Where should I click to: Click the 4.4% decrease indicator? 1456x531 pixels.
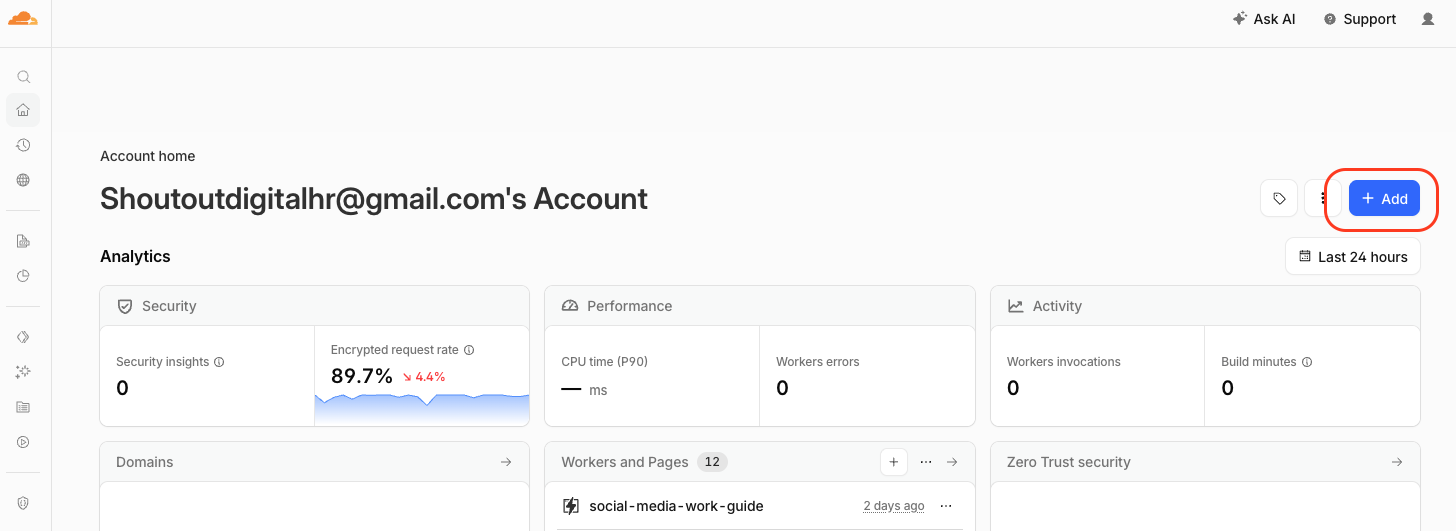pos(424,377)
